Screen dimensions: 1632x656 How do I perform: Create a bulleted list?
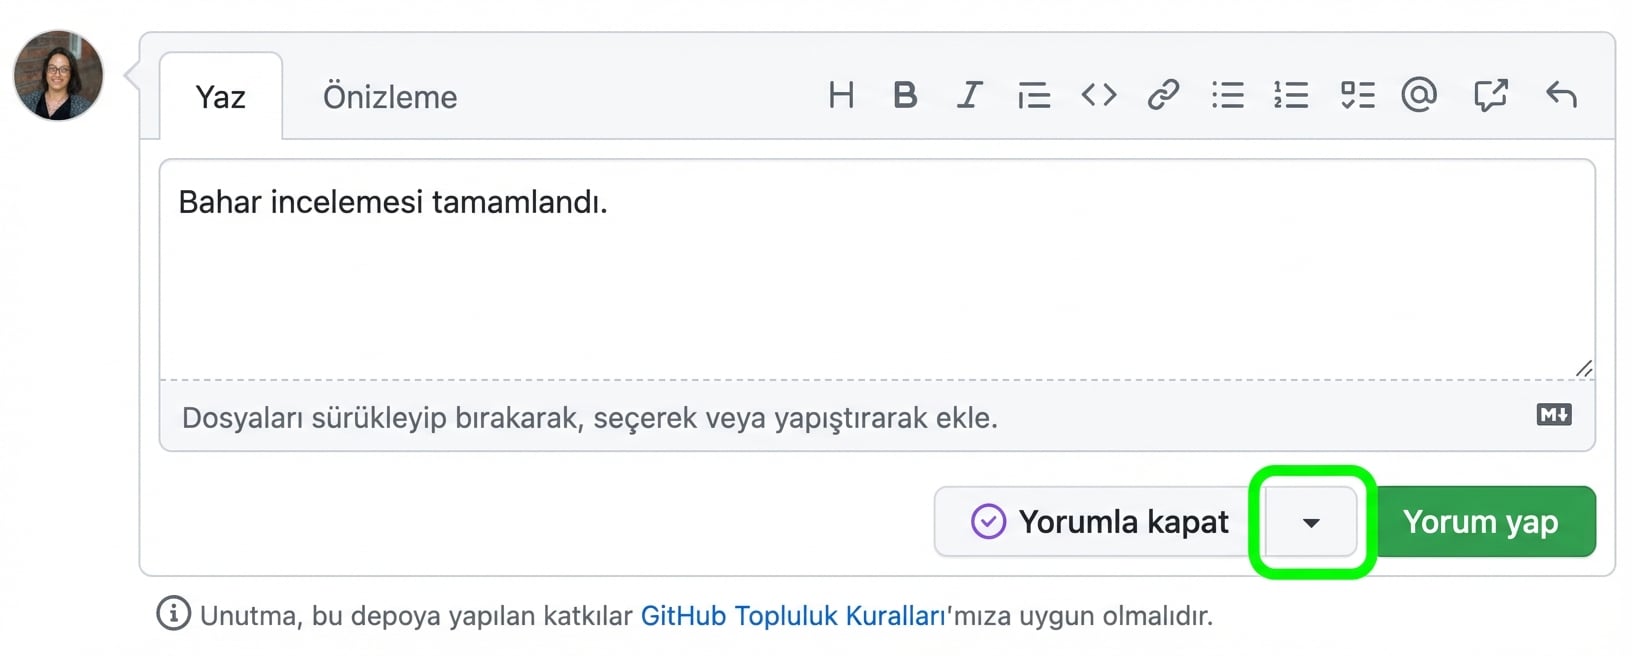(x=1227, y=95)
